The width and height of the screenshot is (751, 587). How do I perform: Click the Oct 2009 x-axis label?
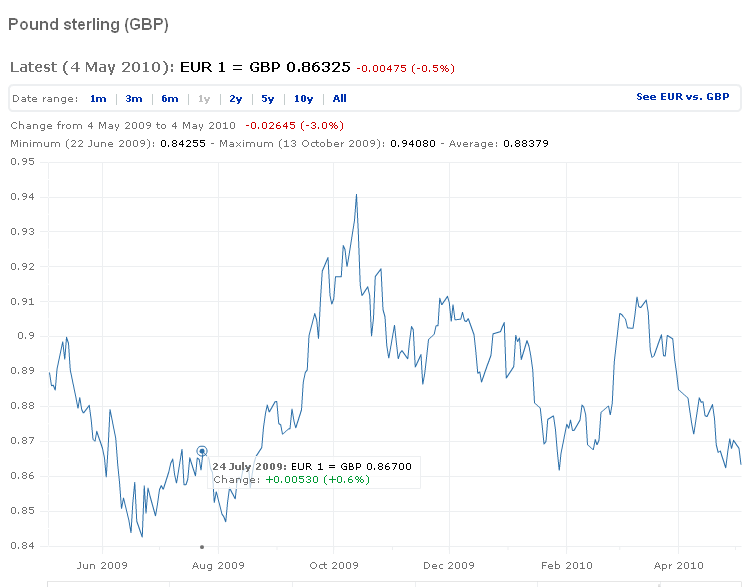[334, 564]
